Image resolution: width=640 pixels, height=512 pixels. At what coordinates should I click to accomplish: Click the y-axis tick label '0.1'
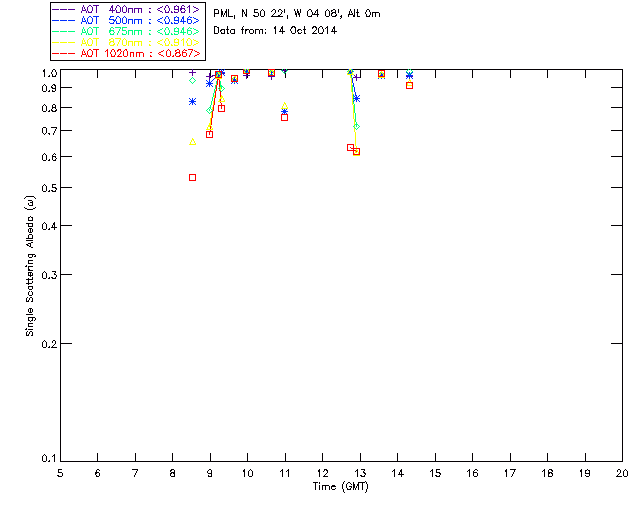click(49, 459)
